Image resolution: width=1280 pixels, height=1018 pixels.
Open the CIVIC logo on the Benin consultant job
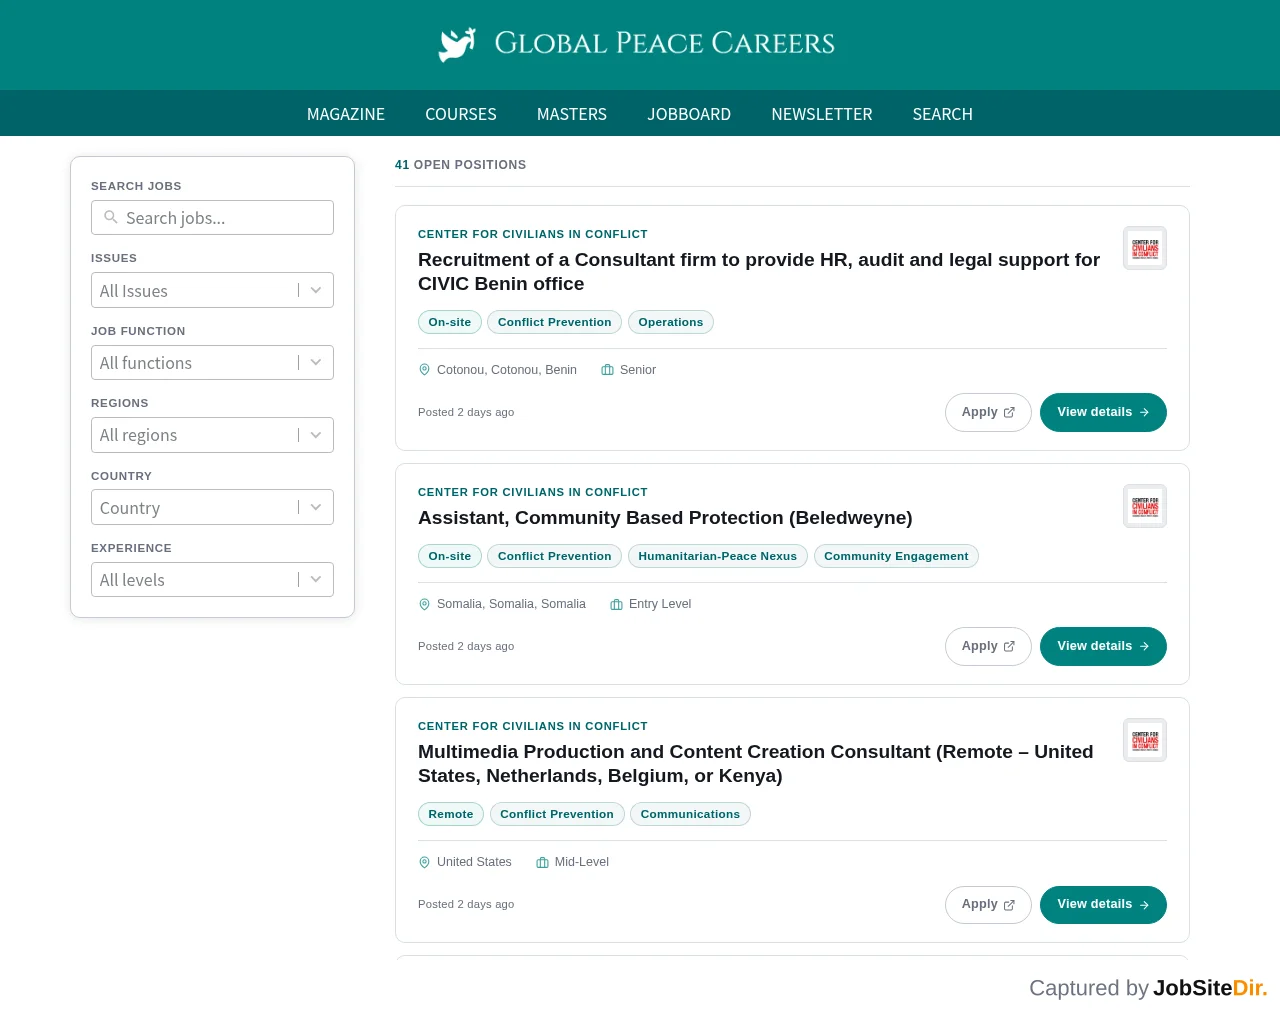coord(1145,248)
